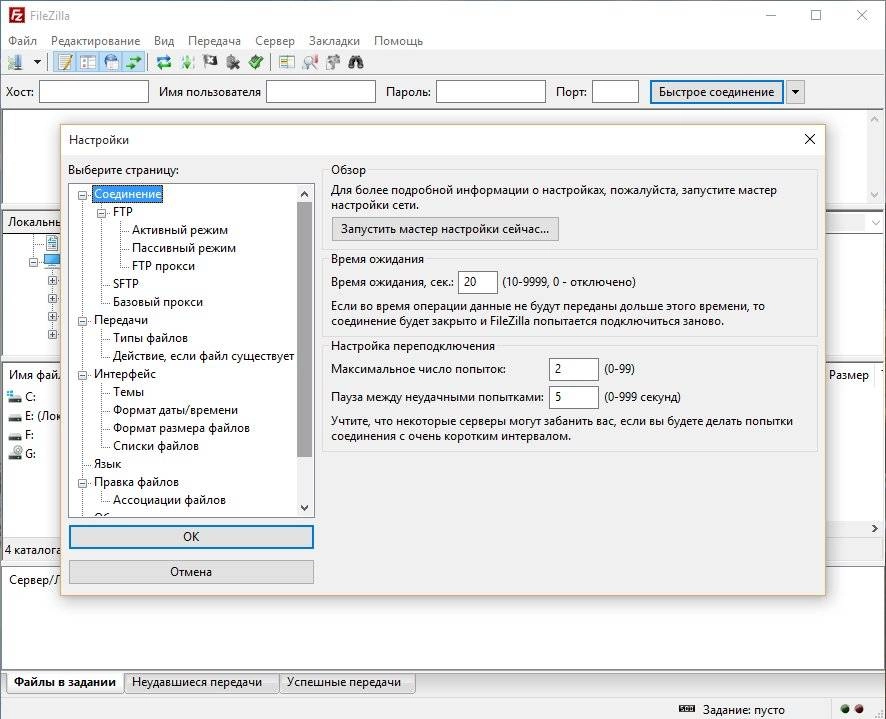Collapse the Правка файлов tree node
The image size is (886, 719).
pos(82,483)
